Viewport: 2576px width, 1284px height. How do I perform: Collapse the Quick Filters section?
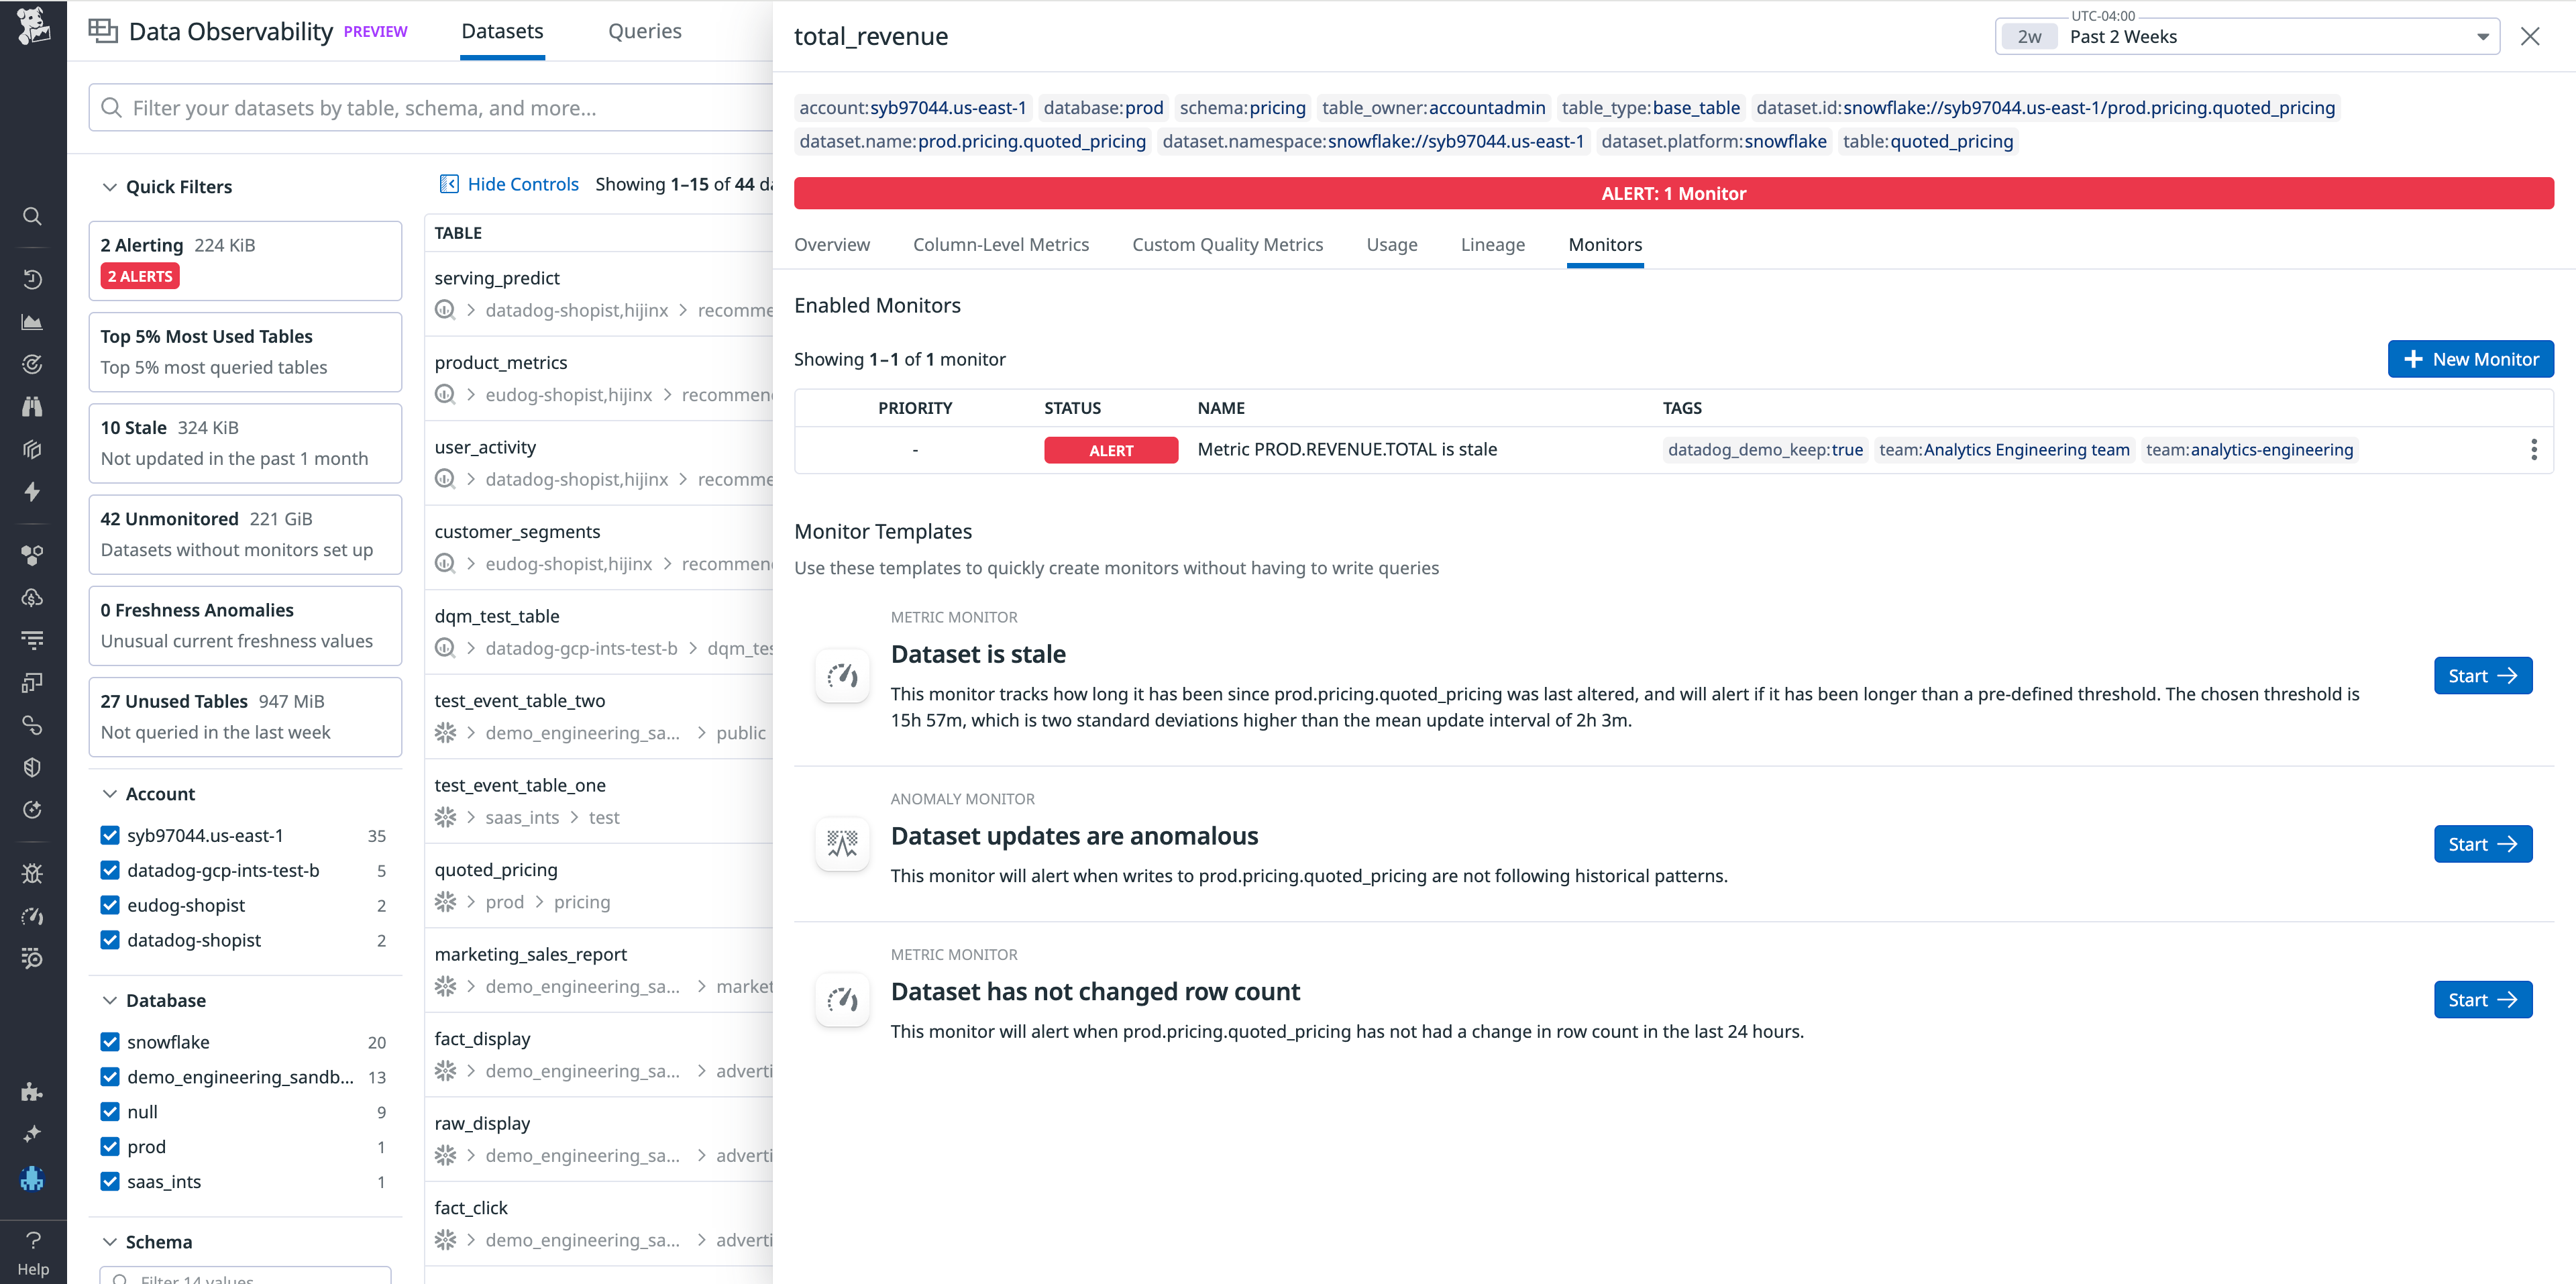coord(110,186)
